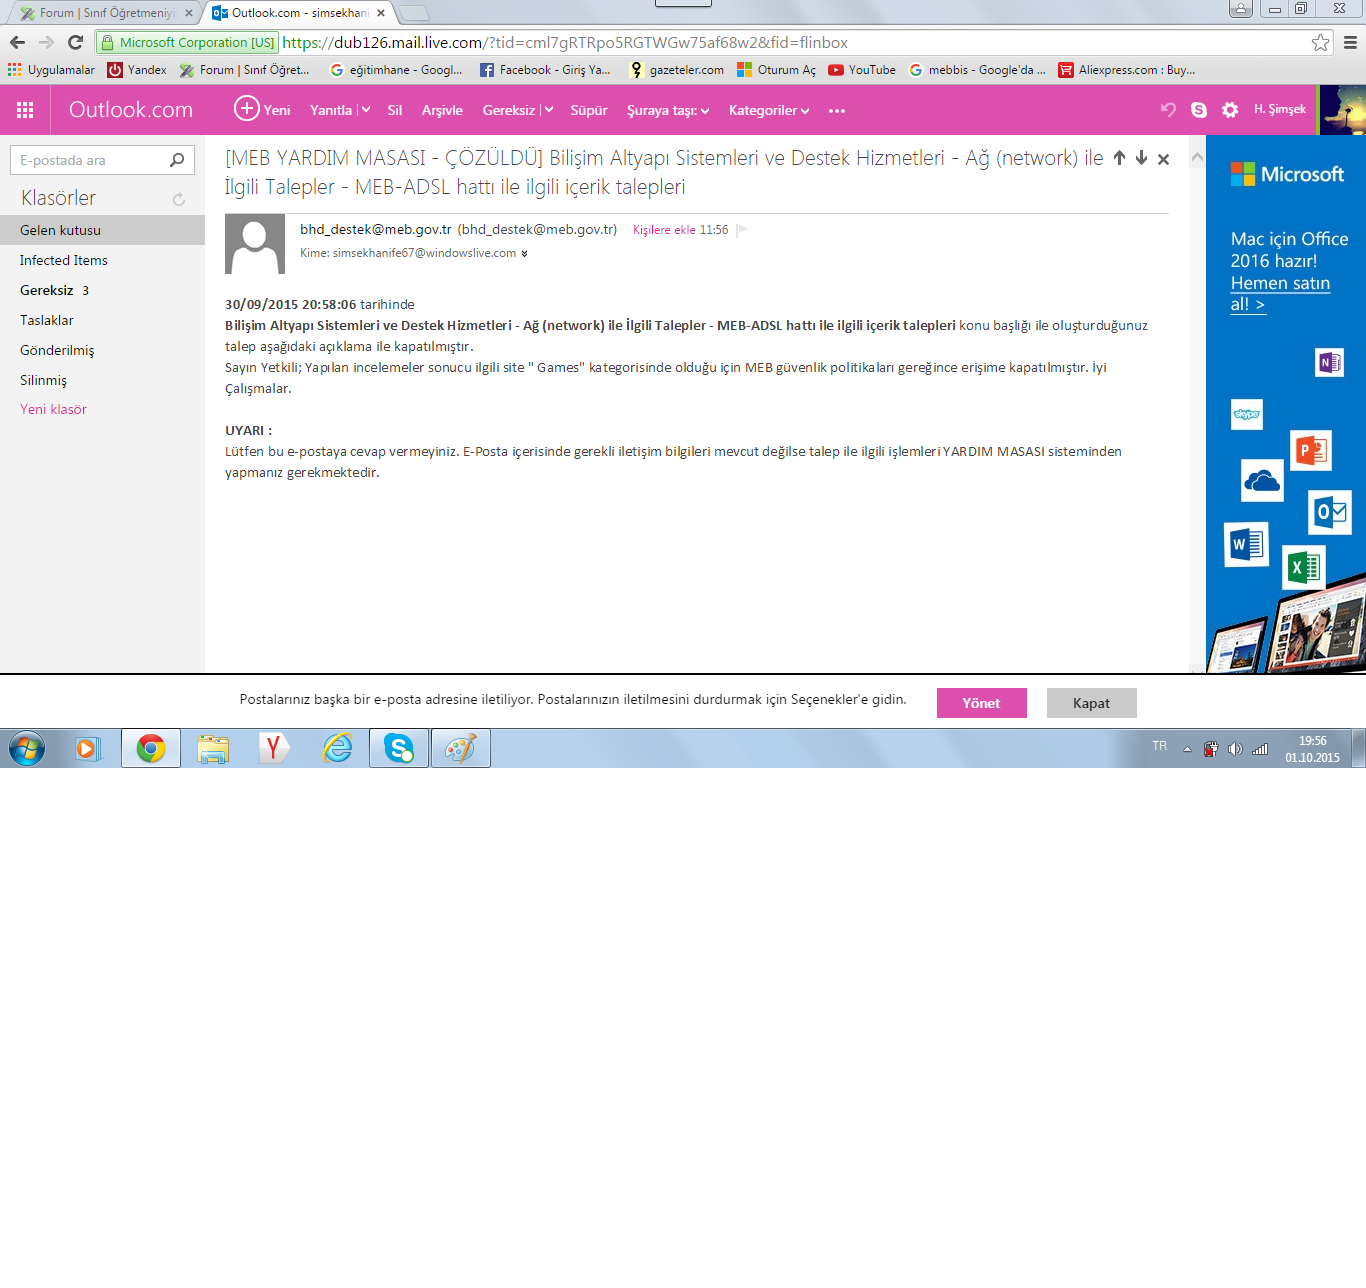Bookmark this page with the star icon

click(x=1320, y=42)
